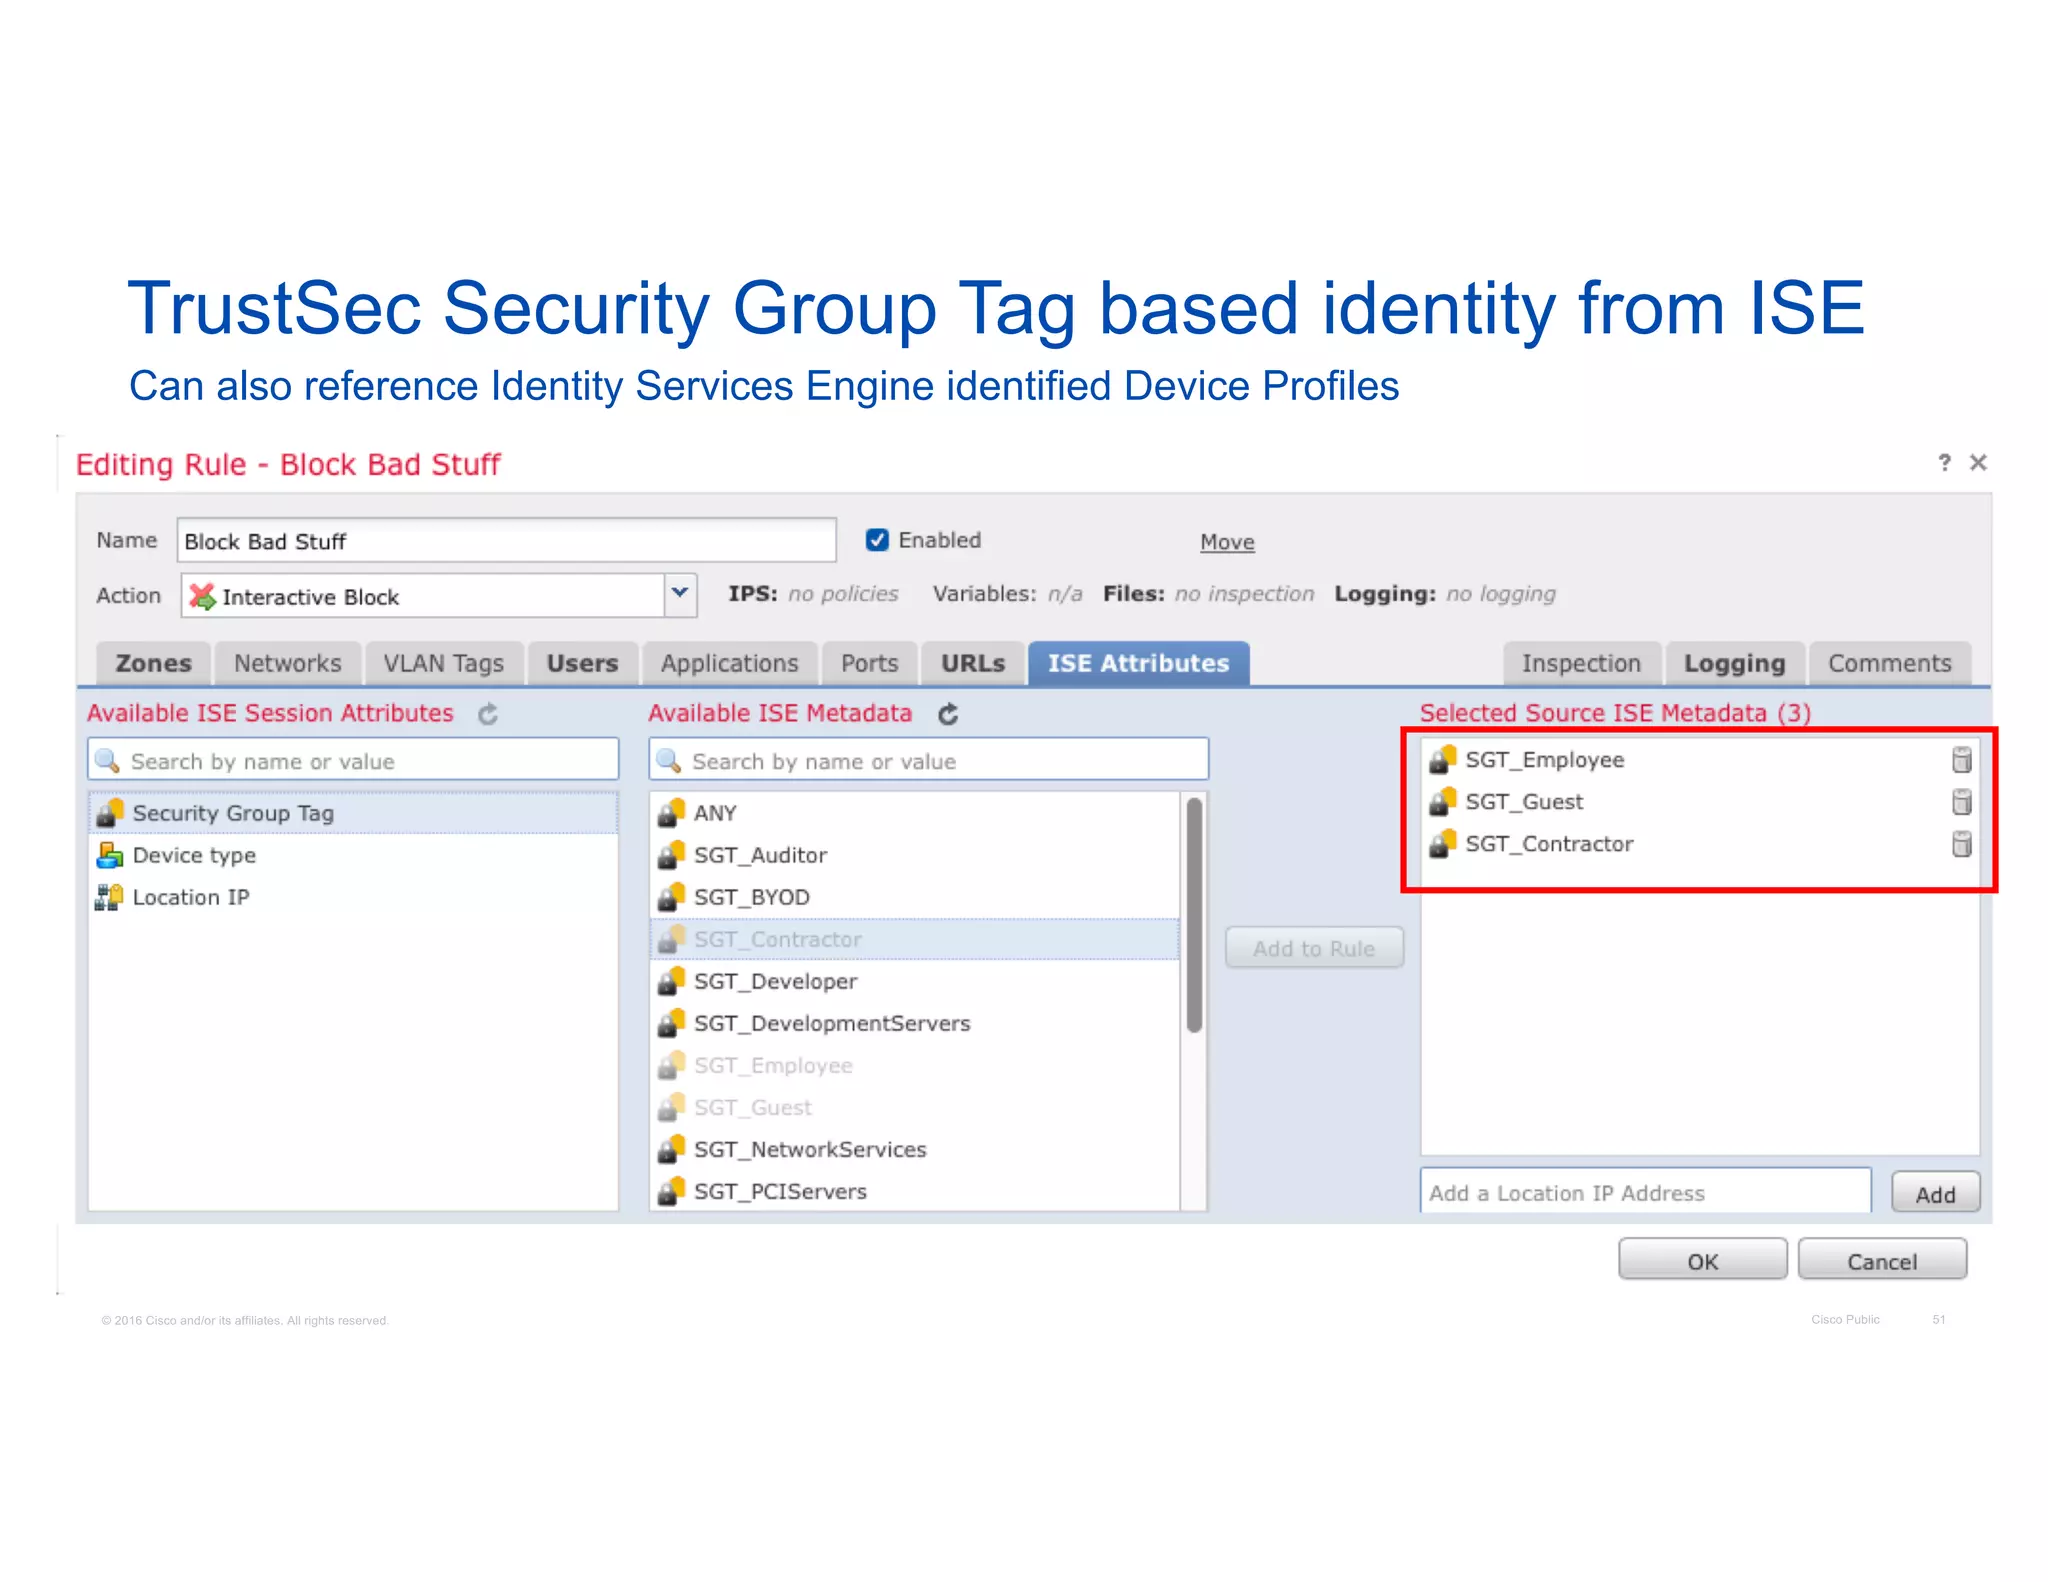This screenshot has width=2048, height=1582.
Task: Select greyed SGT_Employee in available metadata
Action: pos(915,1065)
